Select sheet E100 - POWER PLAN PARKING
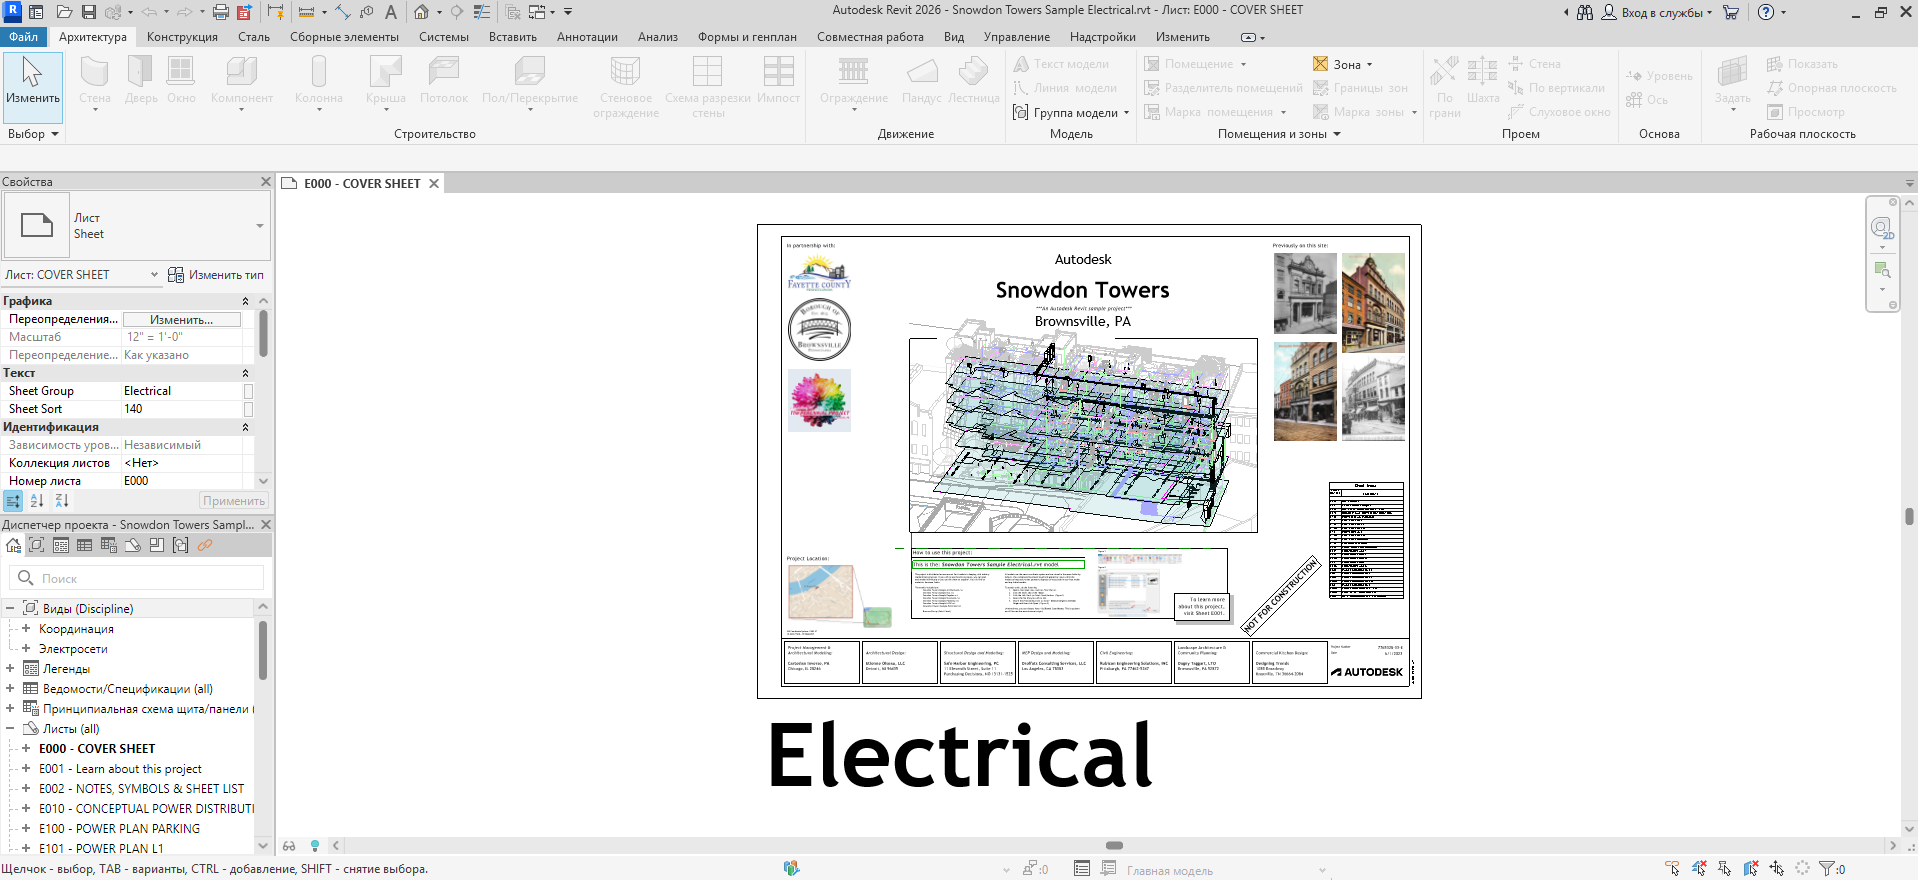Screen dimensions: 1918x880 119,828
